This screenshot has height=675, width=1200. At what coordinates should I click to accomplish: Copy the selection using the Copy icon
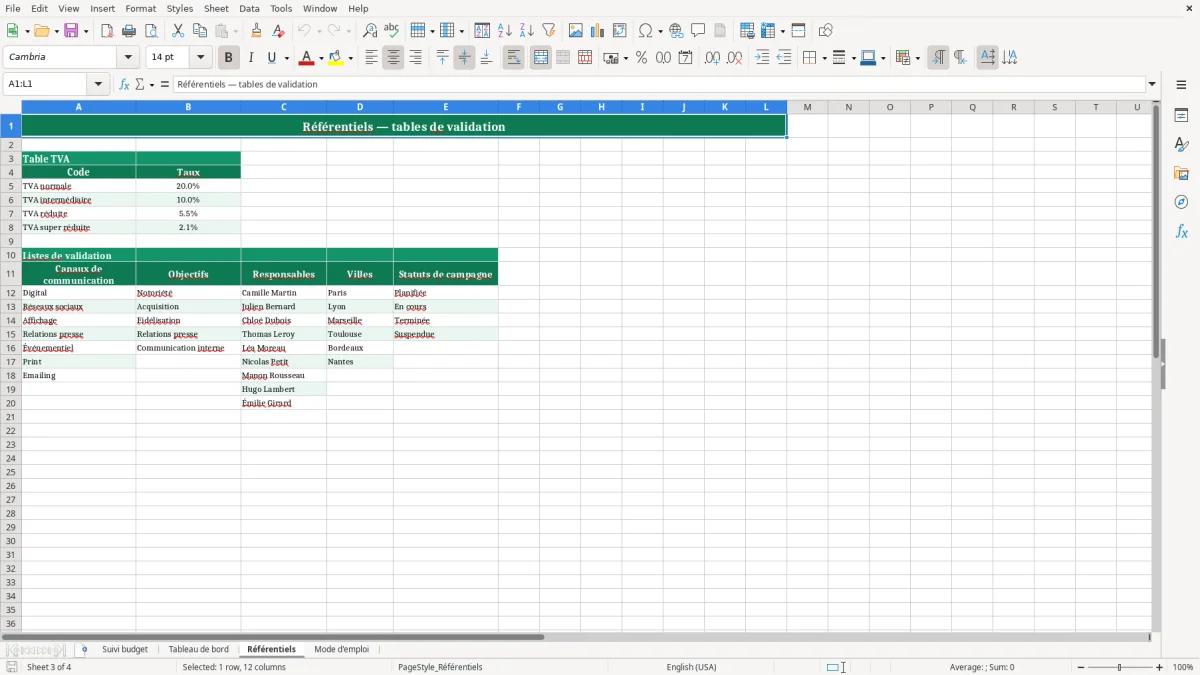tap(200, 31)
